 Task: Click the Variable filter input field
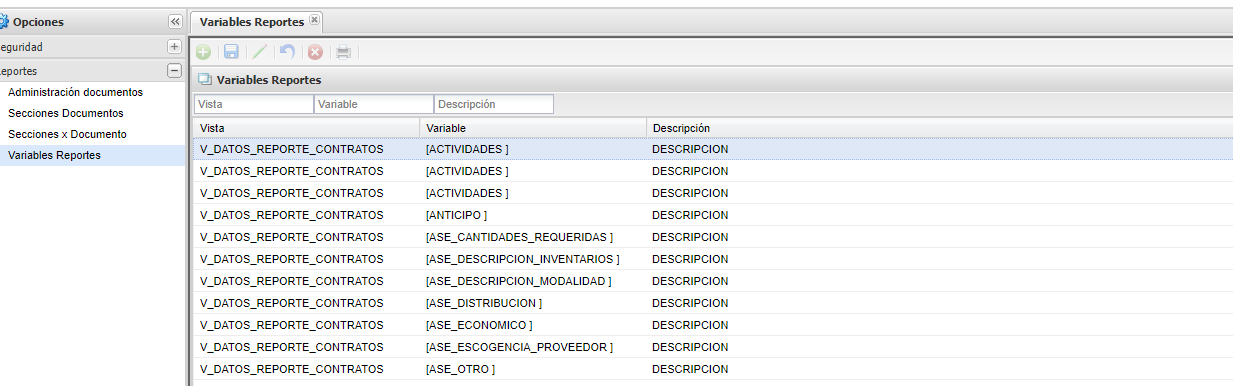tap(374, 104)
